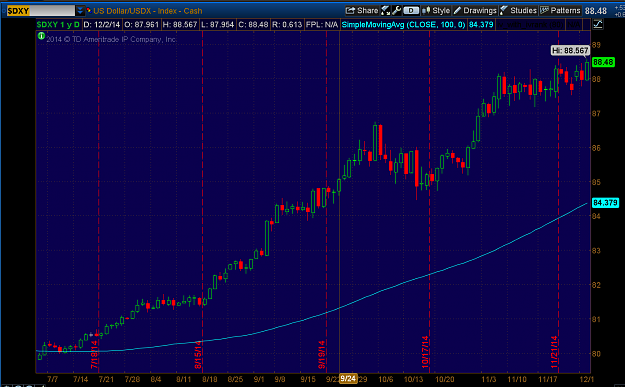625x387 pixels.
Task: Click the 9/24 highlighted date on the time axis
Action: (x=348, y=379)
